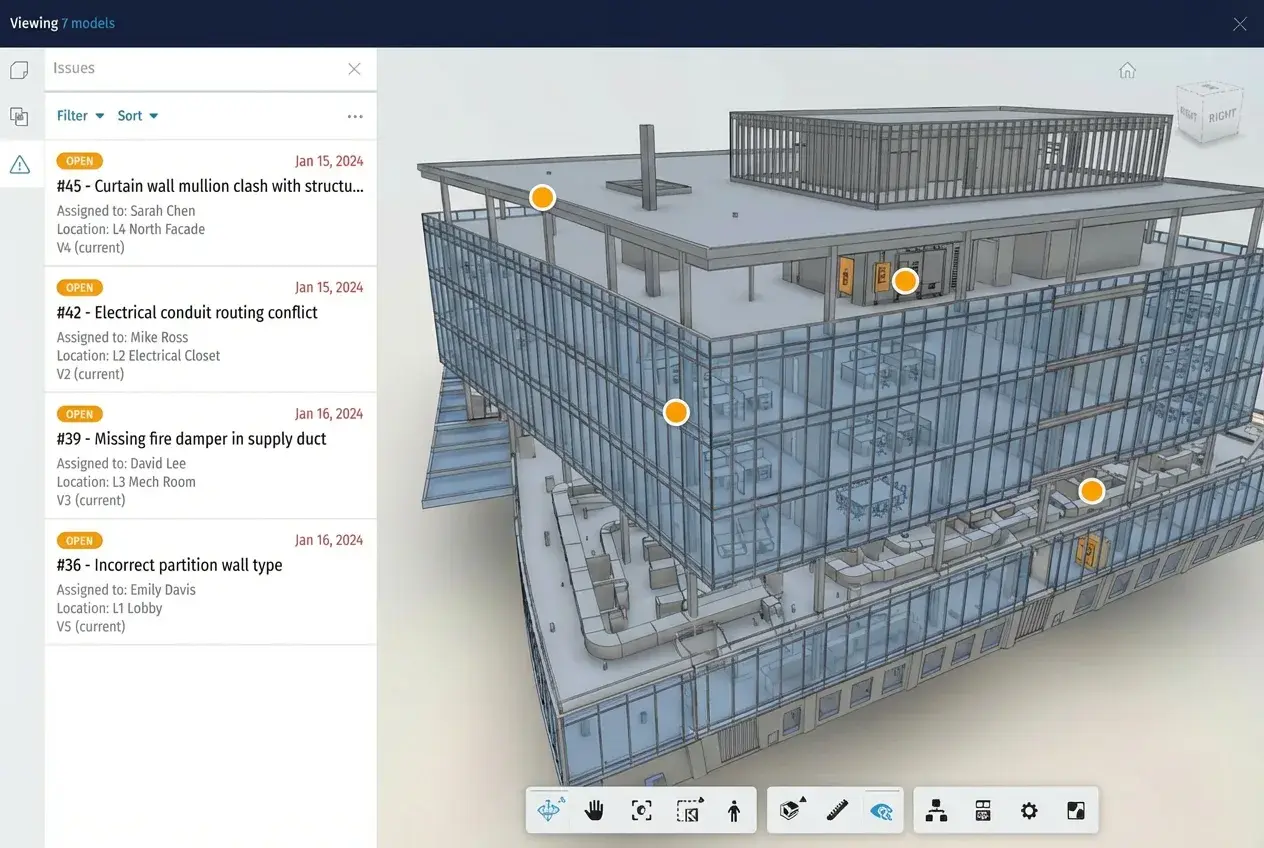Open issue #39 Missing fire damper
The height and width of the screenshot is (848, 1264).
tap(210, 456)
